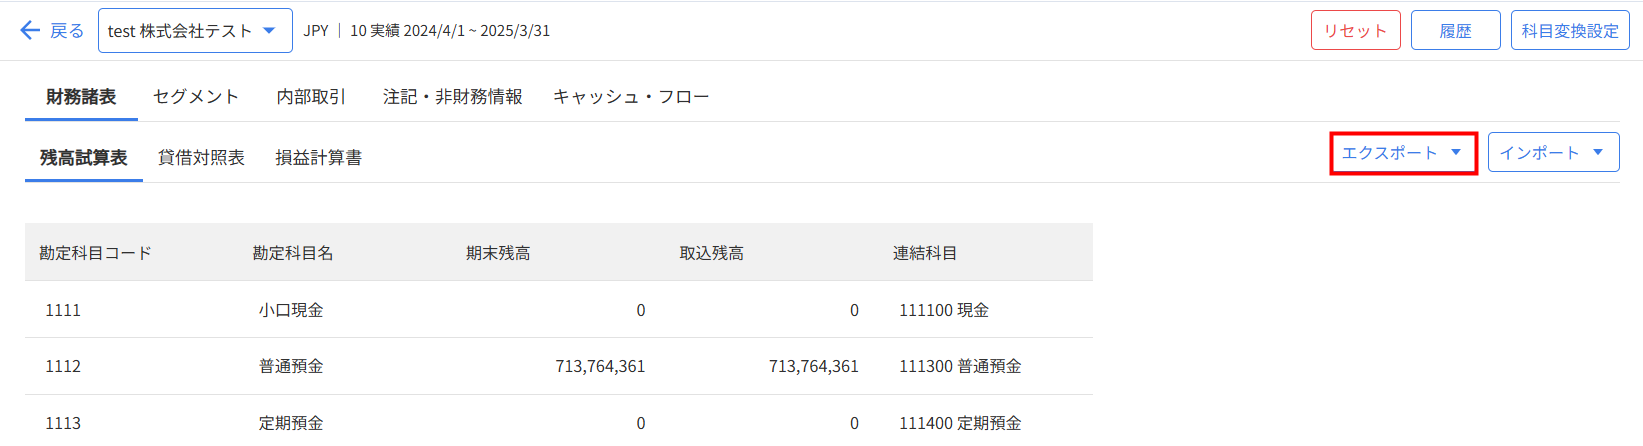Select the 普通預金 row with code 1112
This screenshot has height=446, width=1643.
558,366
